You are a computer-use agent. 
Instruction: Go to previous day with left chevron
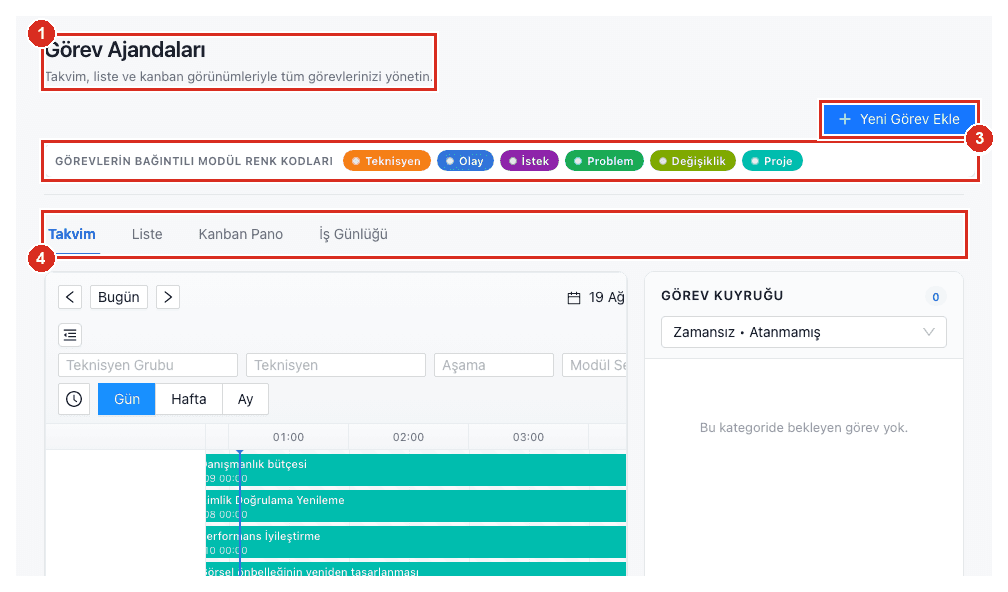(70, 297)
